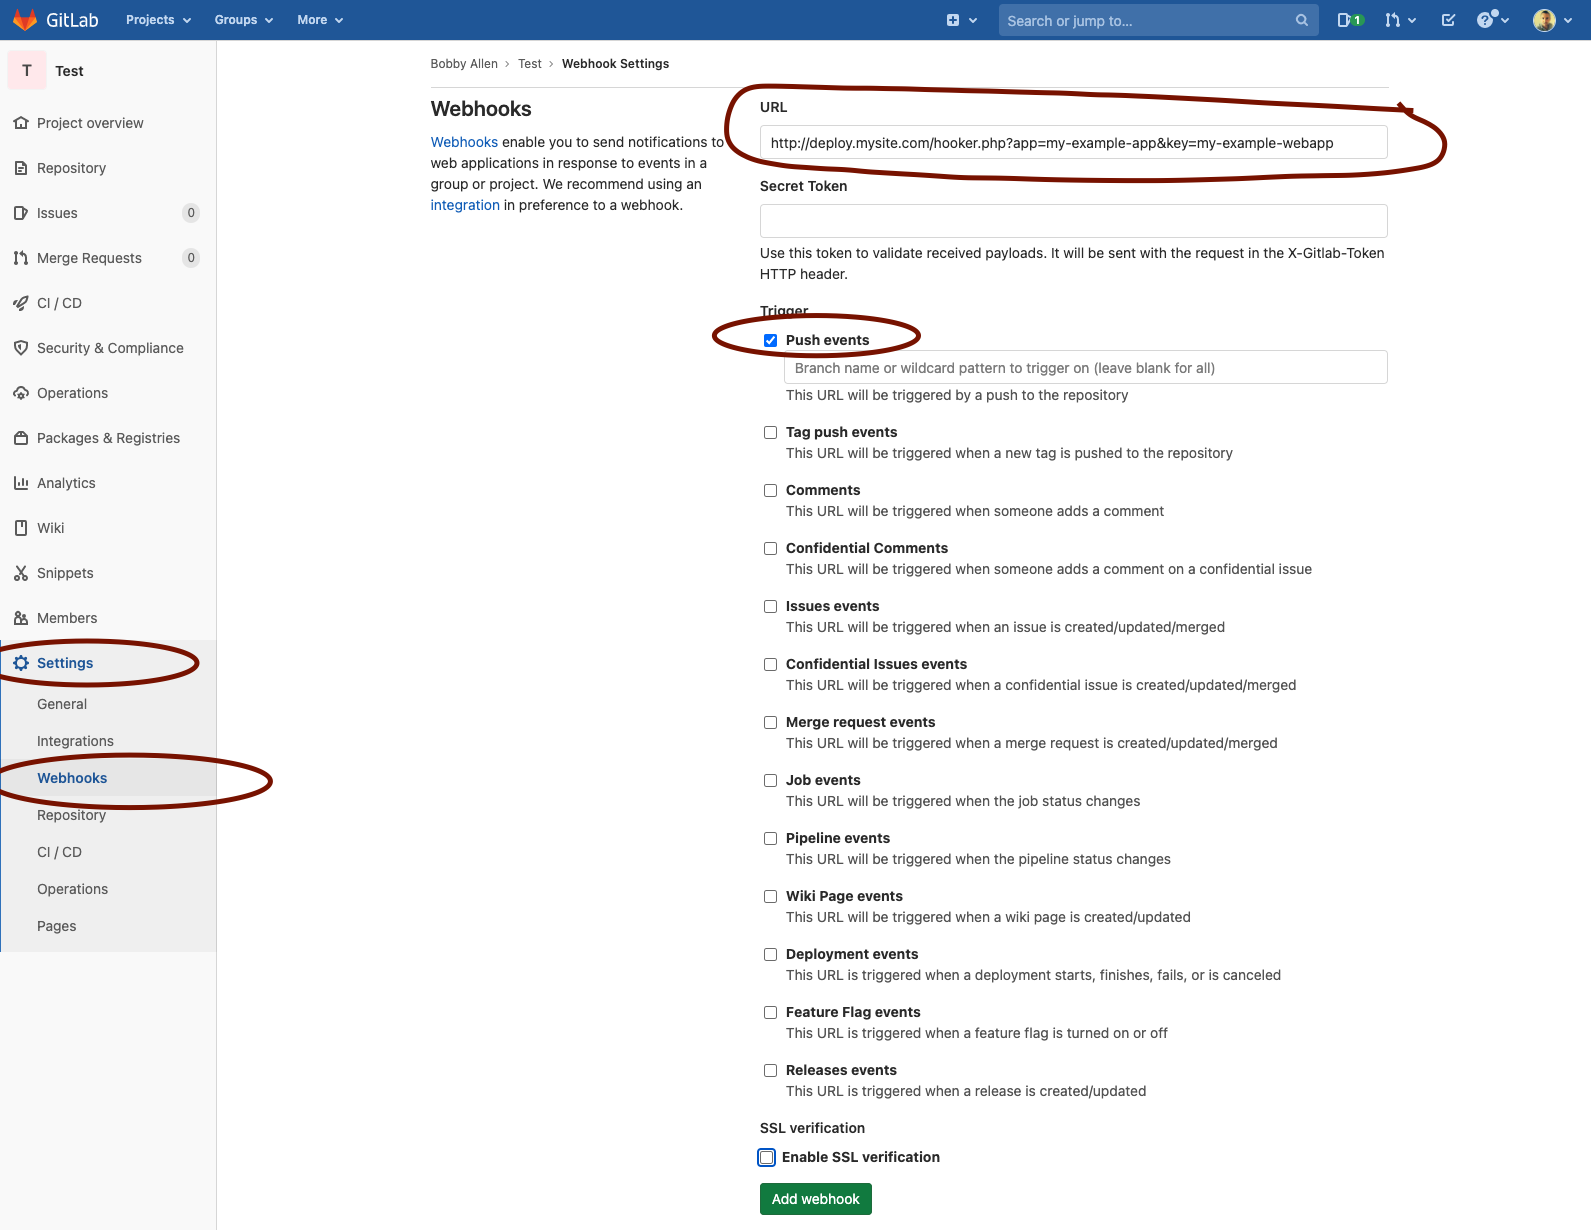Click the CI / CD rocket icon
Screen dimensions: 1591x1230
(x=21, y=303)
